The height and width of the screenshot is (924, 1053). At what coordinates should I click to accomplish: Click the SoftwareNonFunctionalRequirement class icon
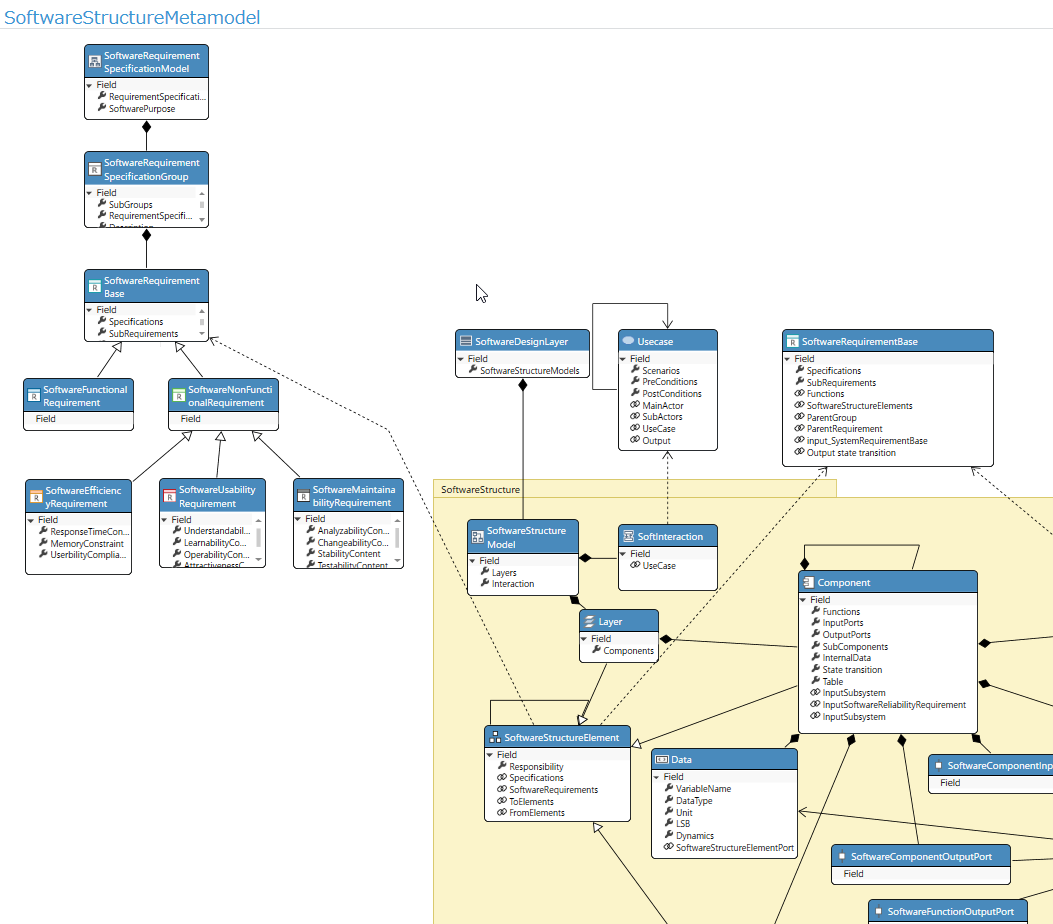pyautogui.click(x=179, y=396)
